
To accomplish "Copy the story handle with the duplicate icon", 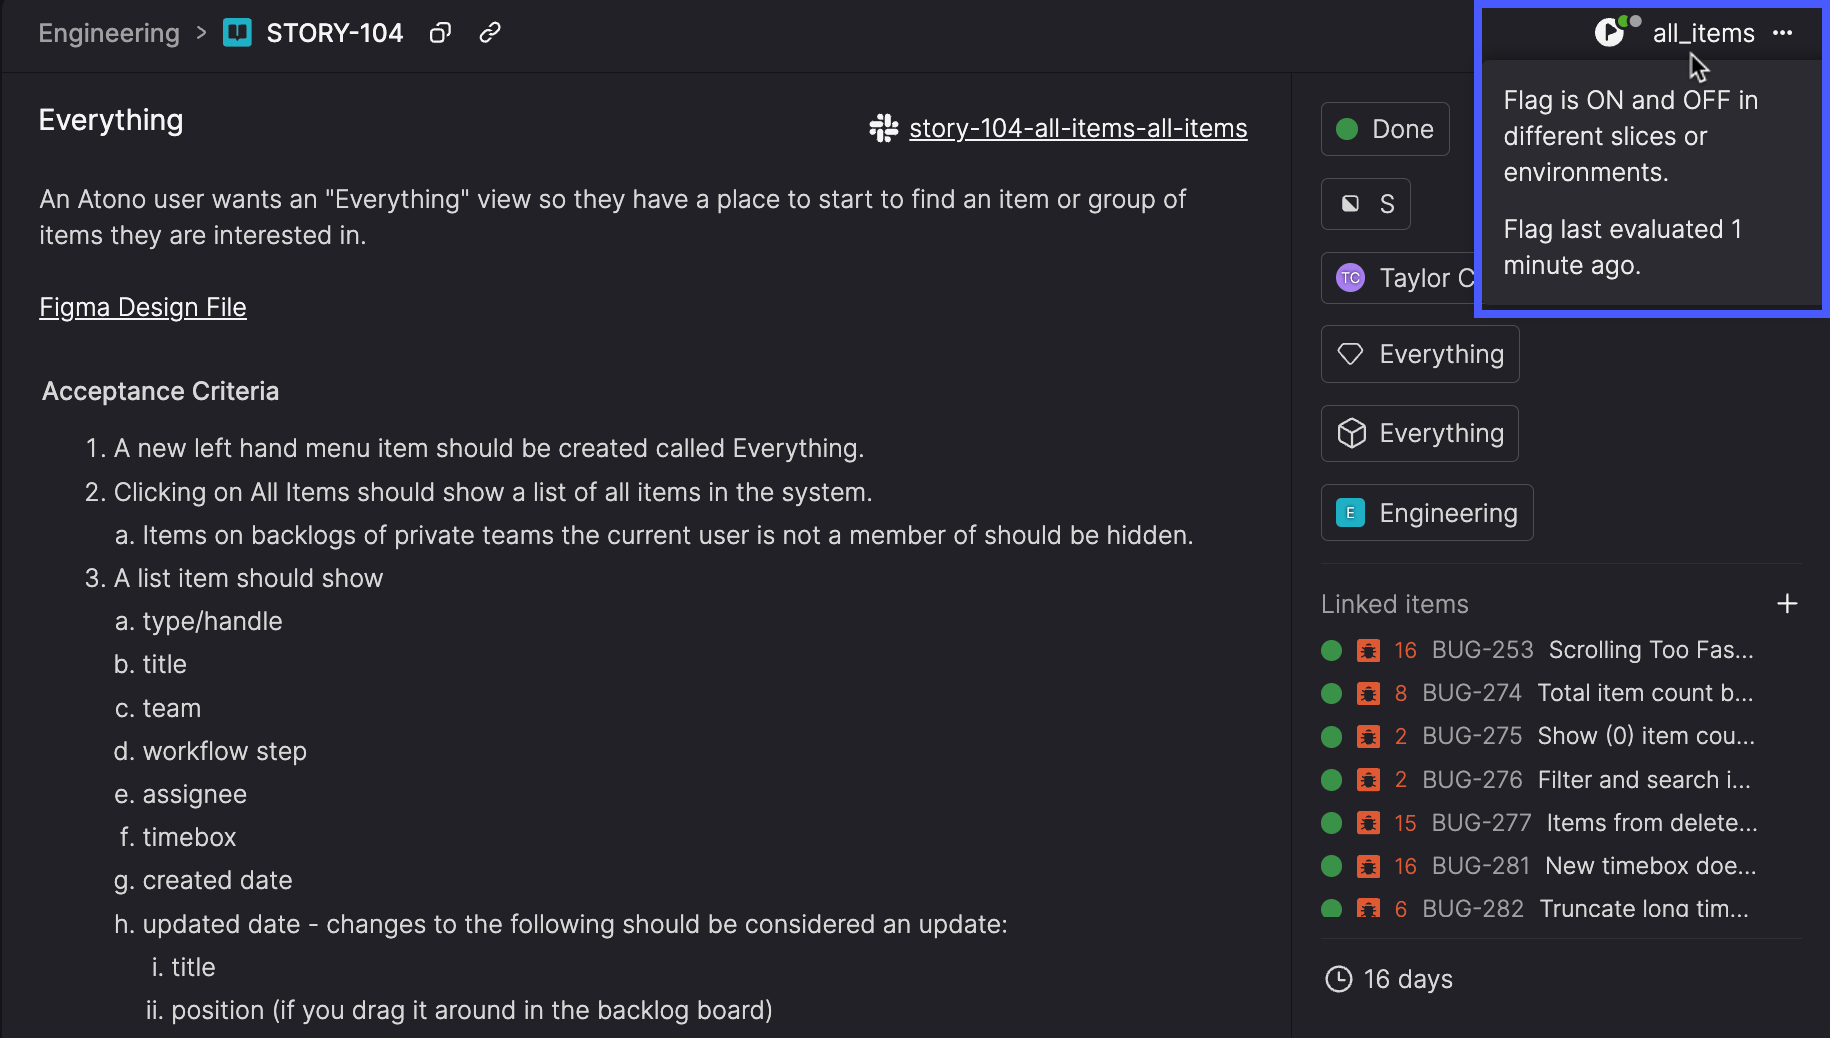I will pyautogui.click(x=440, y=33).
